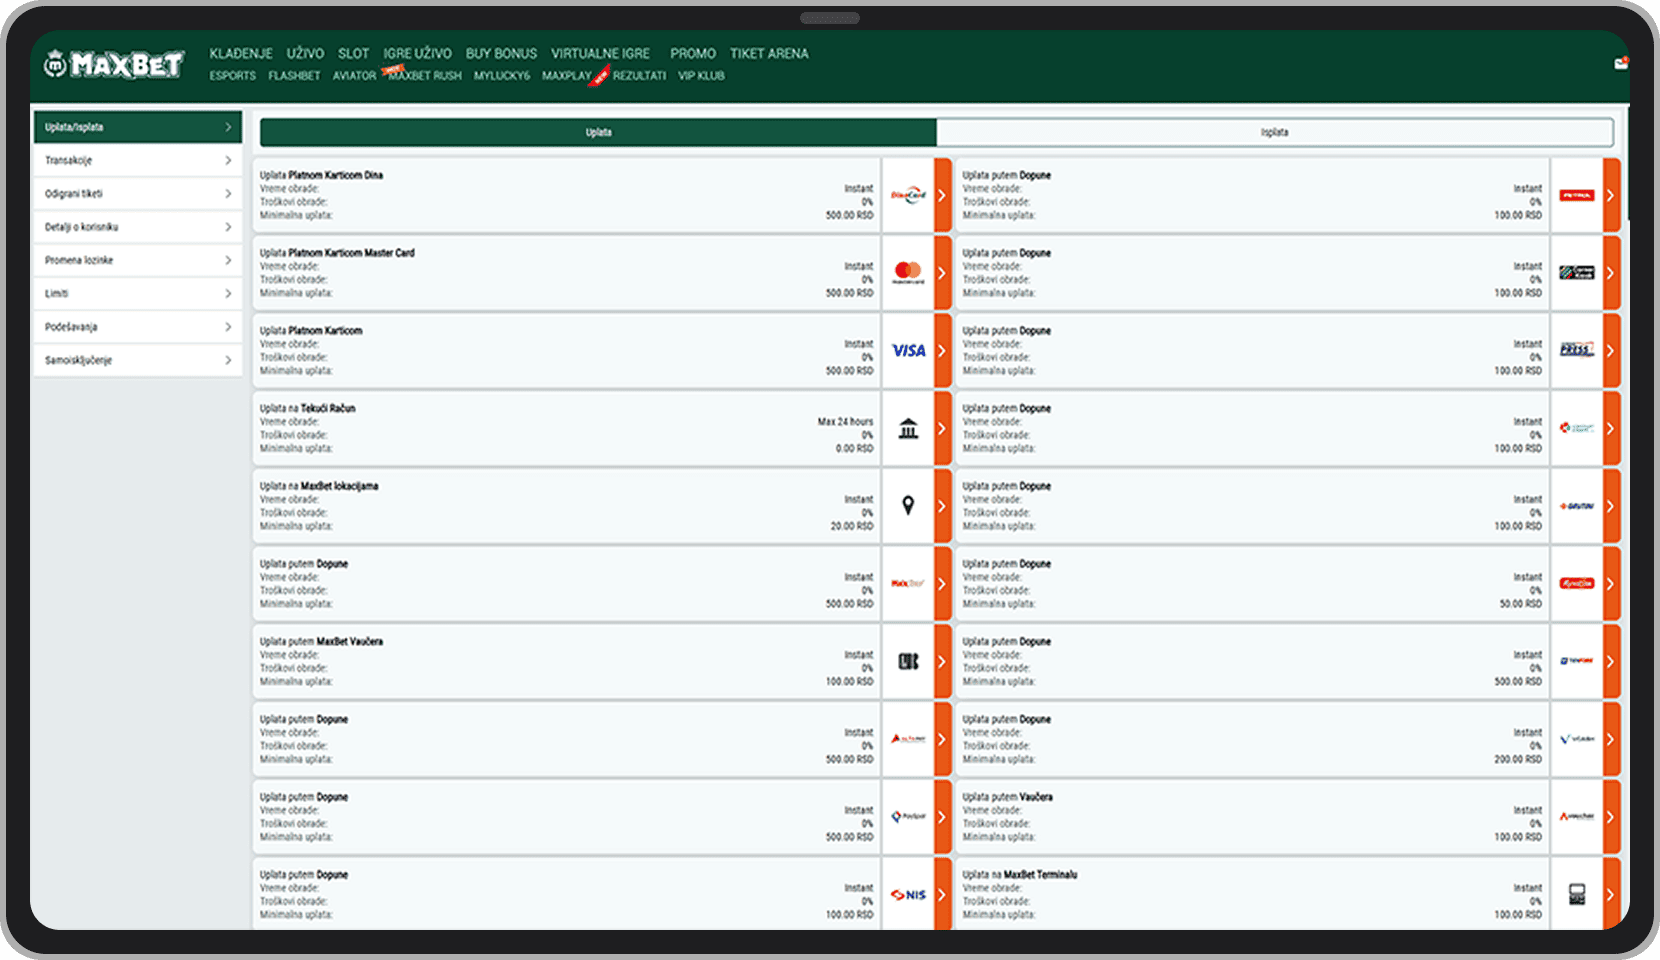Select the Uplata tab
The height and width of the screenshot is (960, 1660).
click(x=598, y=132)
